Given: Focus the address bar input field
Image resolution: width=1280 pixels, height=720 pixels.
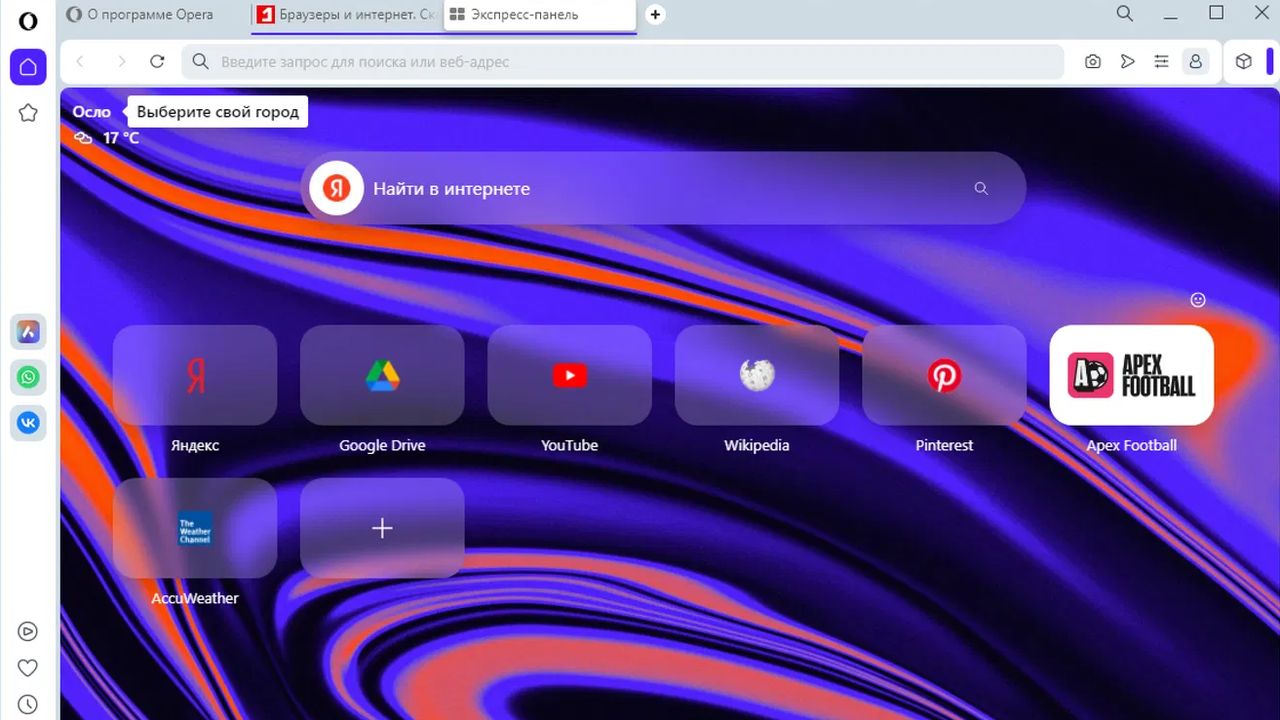Looking at the screenshot, I should coord(622,62).
